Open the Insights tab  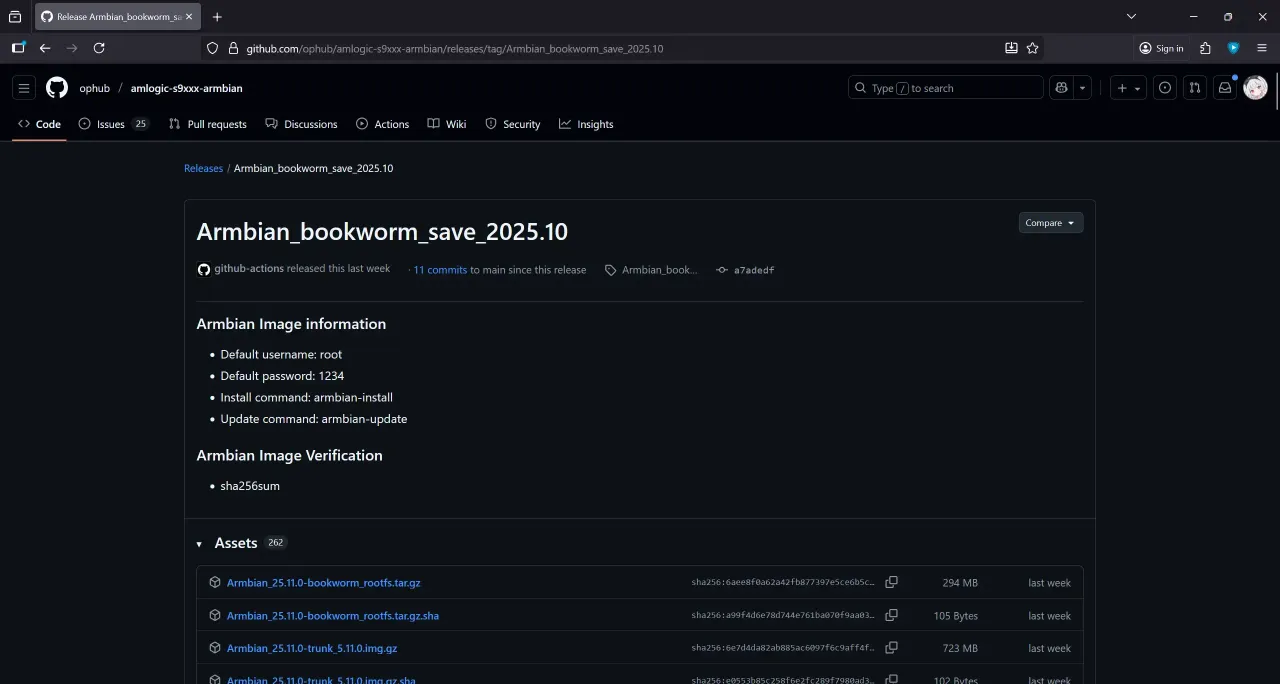tap(586, 124)
